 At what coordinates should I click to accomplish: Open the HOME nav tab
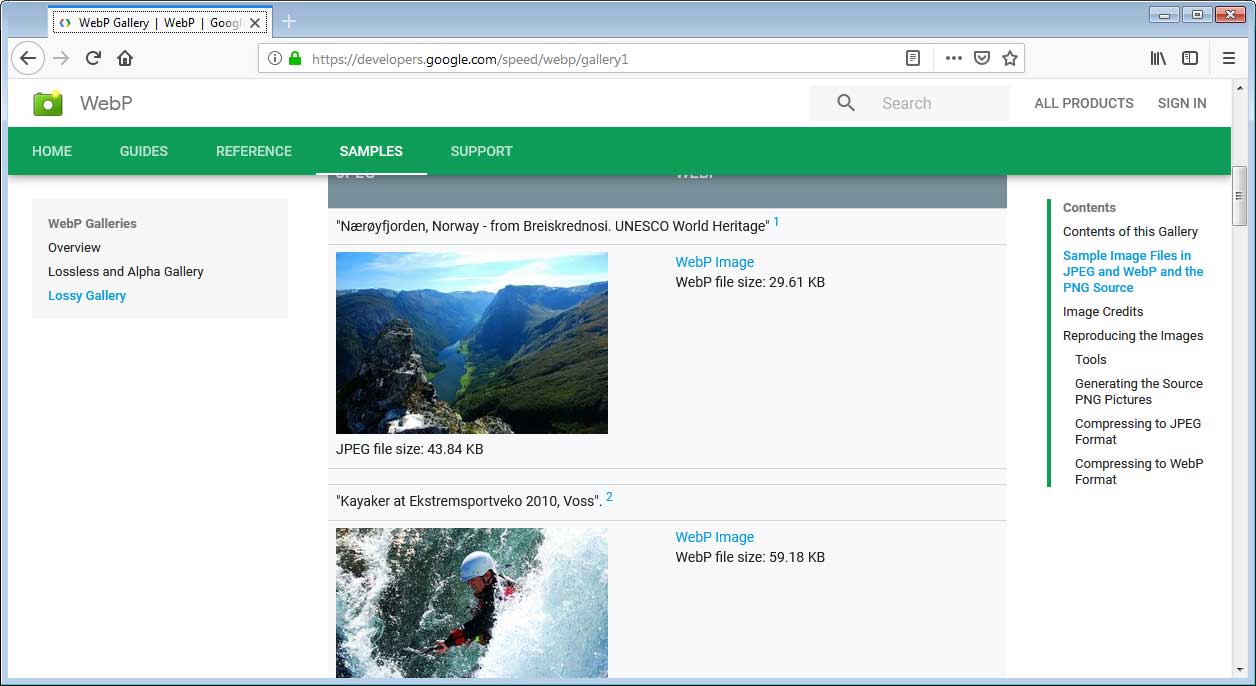point(52,151)
